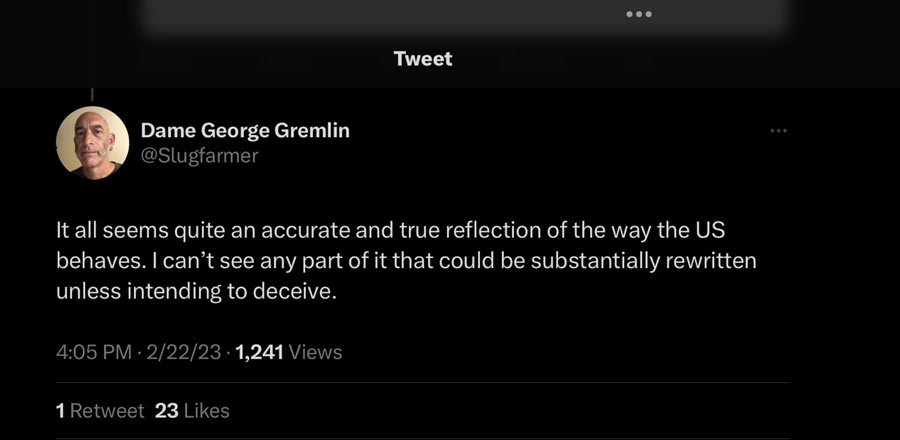Click the ellipsis in the top blurred bar
This screenshot has width=900, height=440.
637,15
